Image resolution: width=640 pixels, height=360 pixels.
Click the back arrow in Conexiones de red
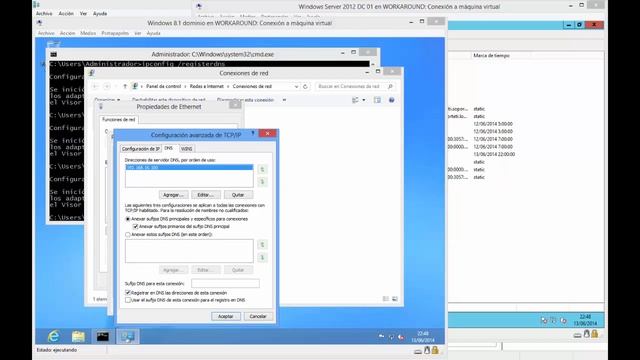96,87
